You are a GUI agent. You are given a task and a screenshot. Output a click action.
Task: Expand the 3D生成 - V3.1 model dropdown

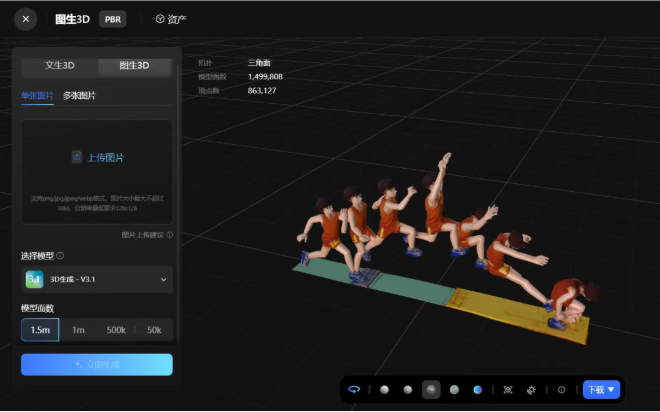tap(97, 279)
